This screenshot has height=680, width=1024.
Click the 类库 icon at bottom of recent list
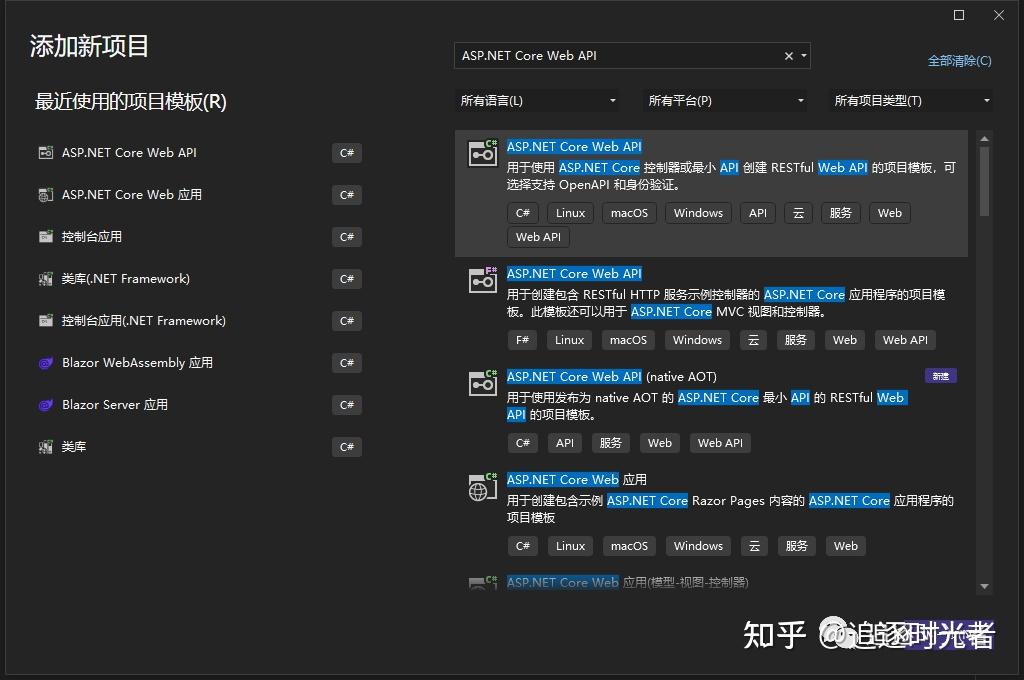click(45, 446)
